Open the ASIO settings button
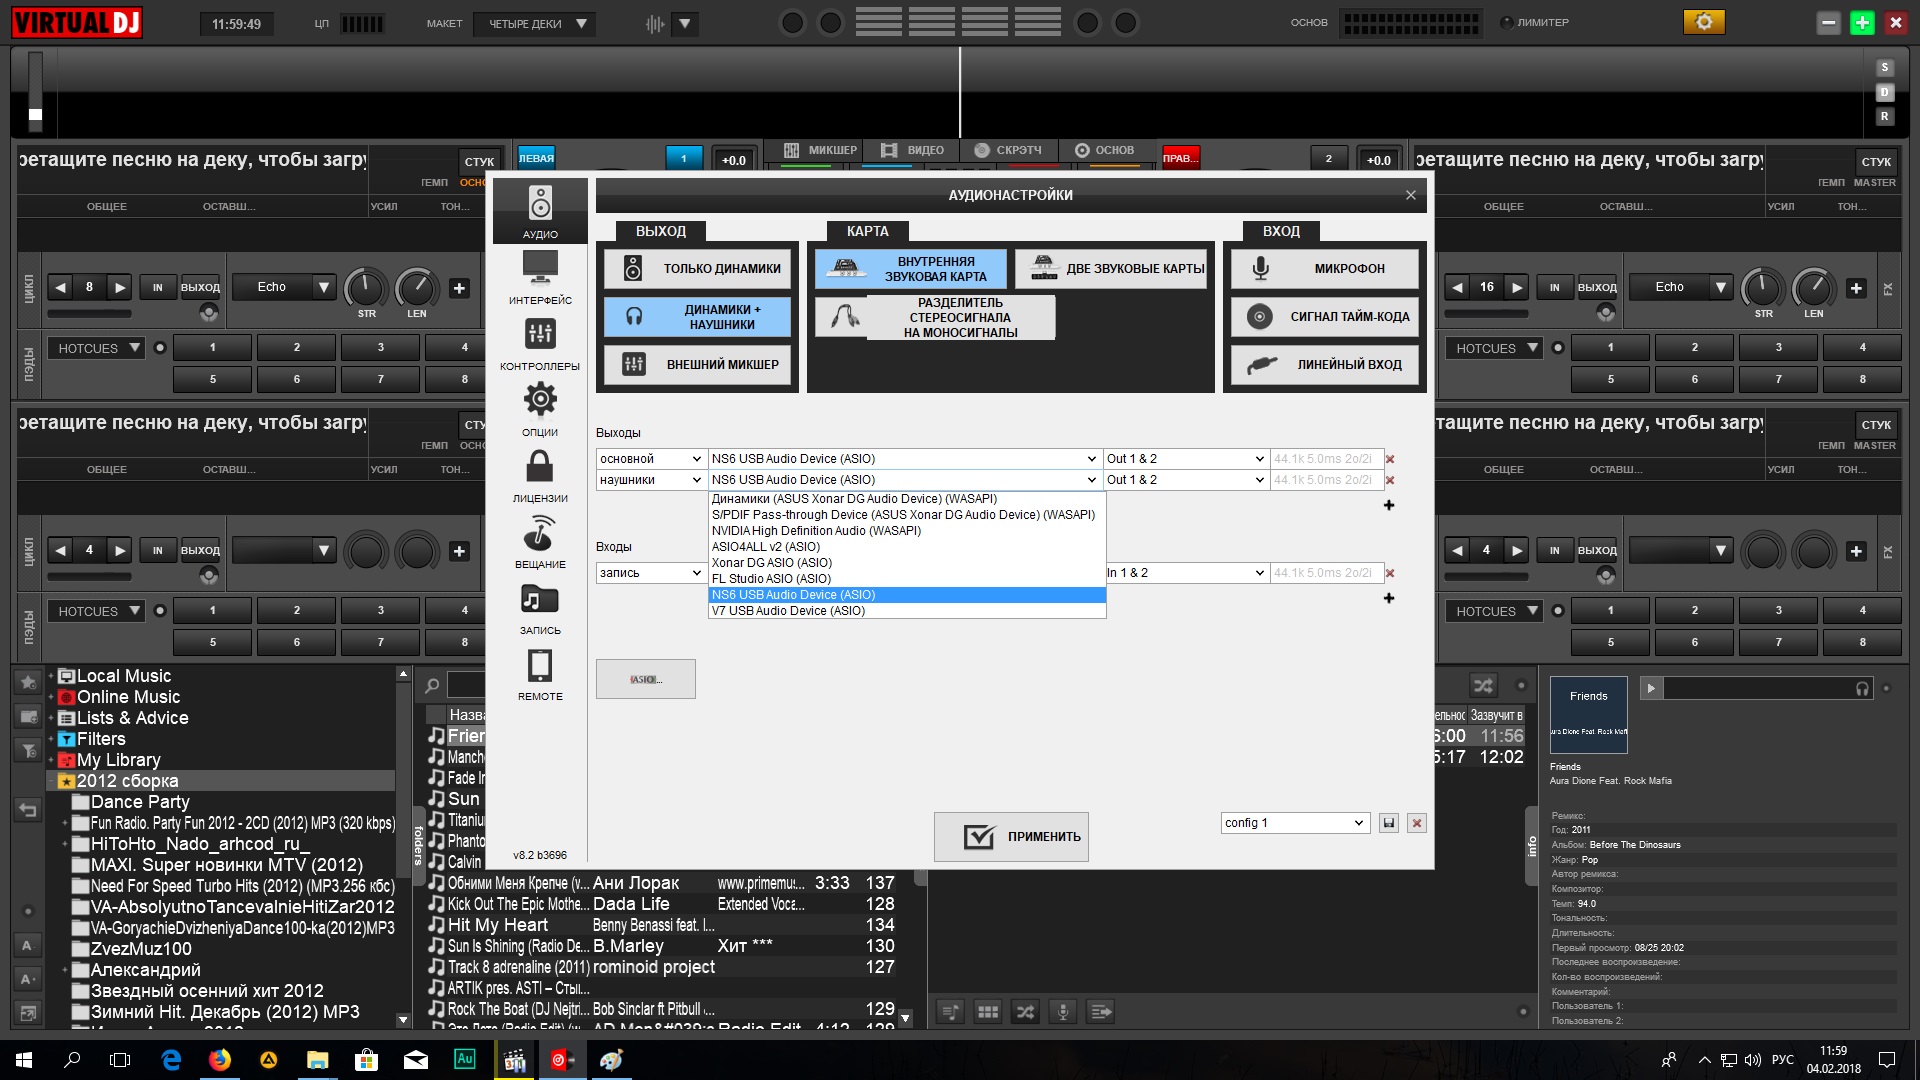1920x1080 pixels. pos(646,679)
